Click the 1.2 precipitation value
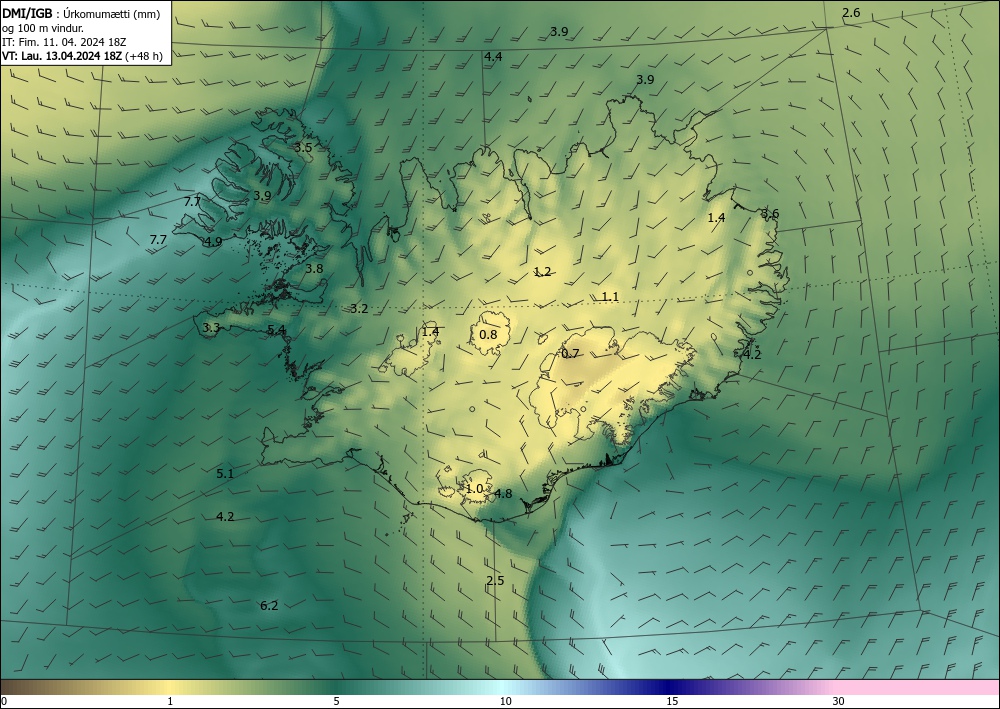 pyautogui.click(x=542, y=272)
